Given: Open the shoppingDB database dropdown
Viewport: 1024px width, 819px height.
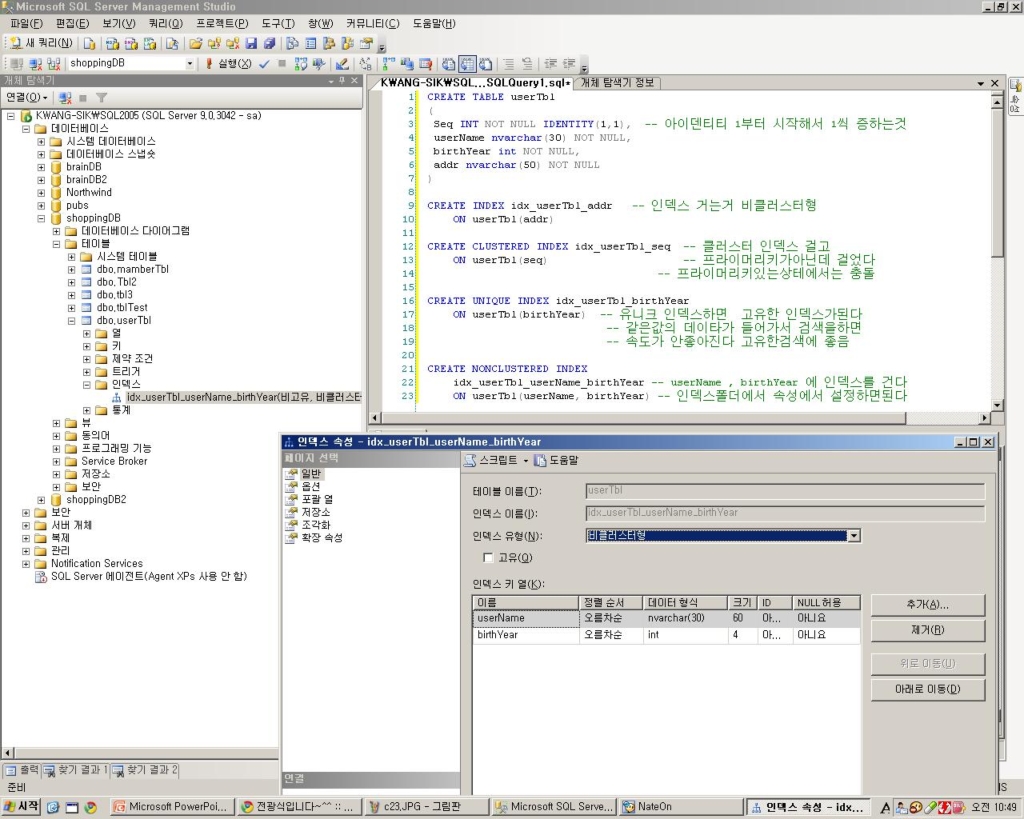Looking at the screenshot, I should 189,63.
